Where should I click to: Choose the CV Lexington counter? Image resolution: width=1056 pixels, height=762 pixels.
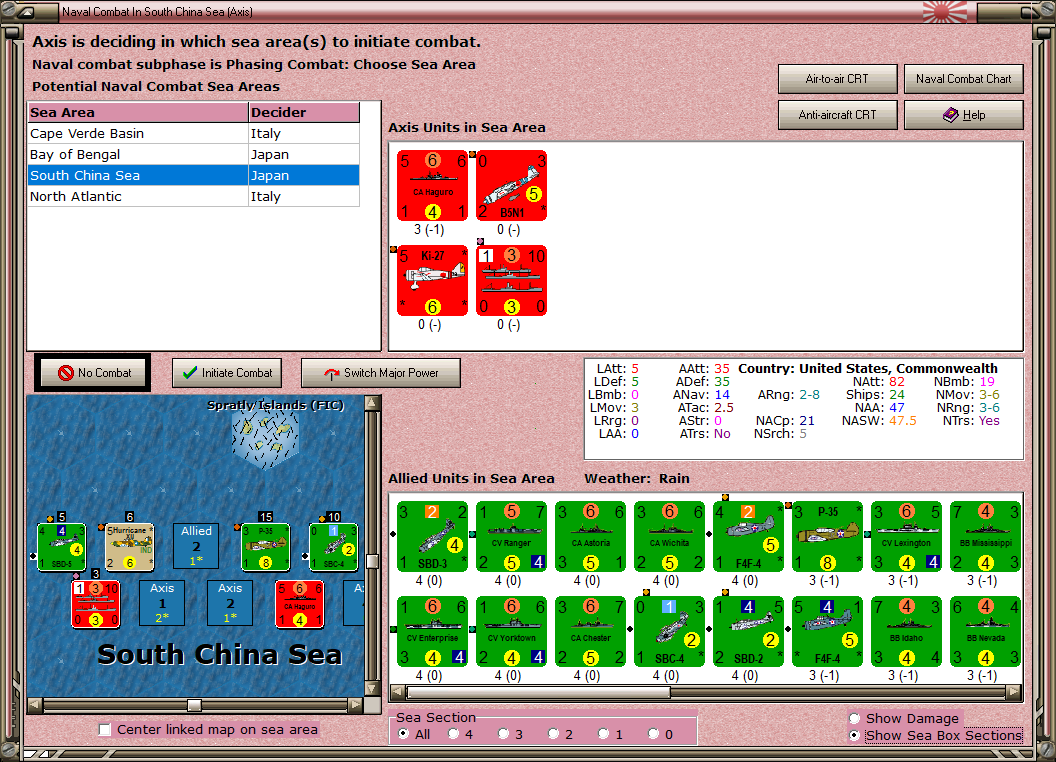pyautogui.click(x=906, y=537)
